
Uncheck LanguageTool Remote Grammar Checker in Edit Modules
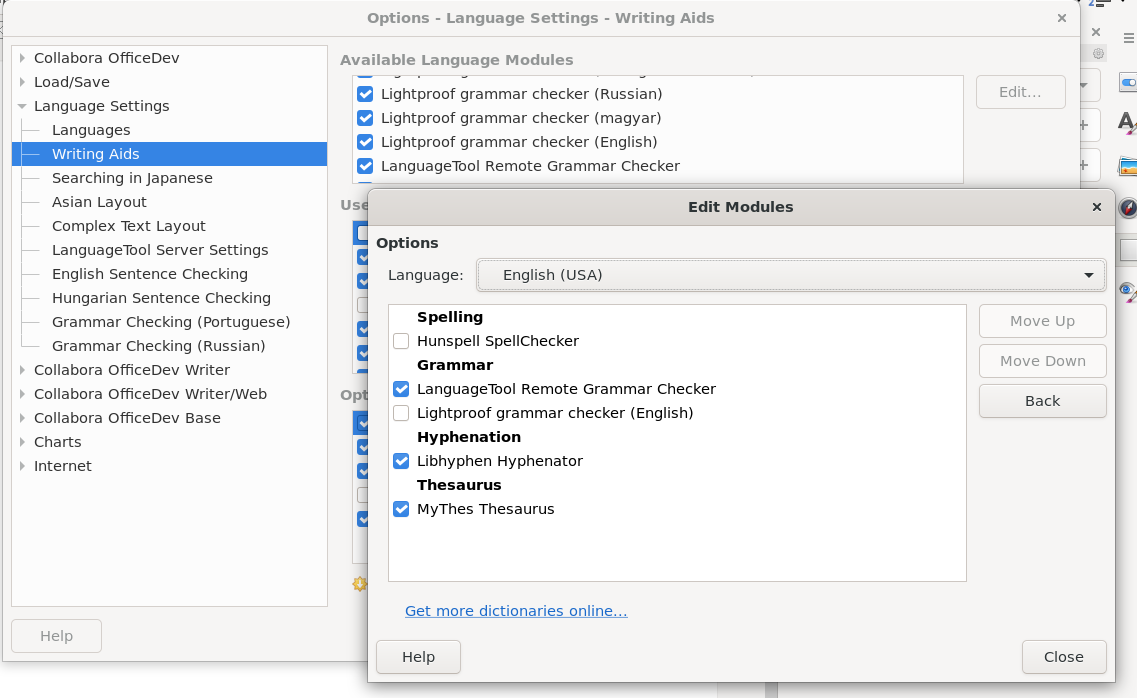tap(401, 389)
